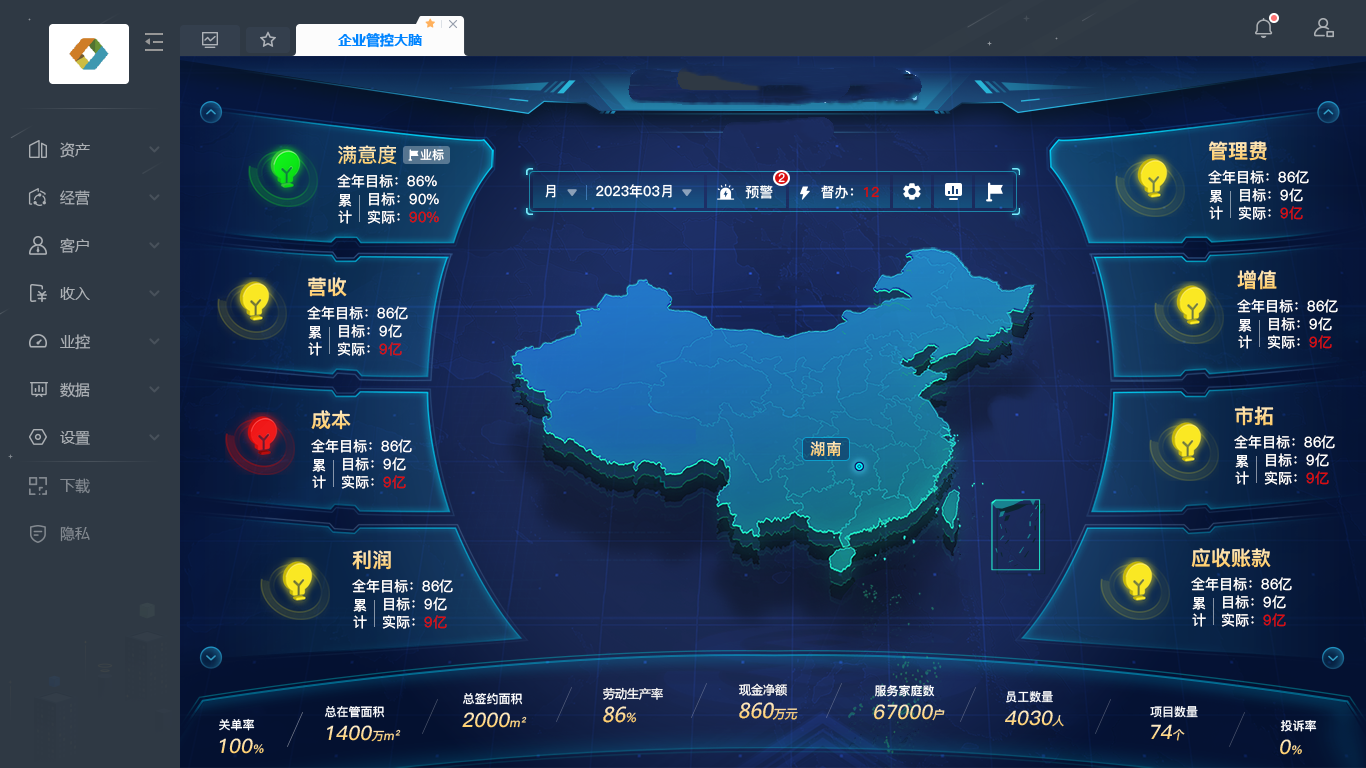Open the star favorites tab
1366x768 pixels.
pos(268,40)
